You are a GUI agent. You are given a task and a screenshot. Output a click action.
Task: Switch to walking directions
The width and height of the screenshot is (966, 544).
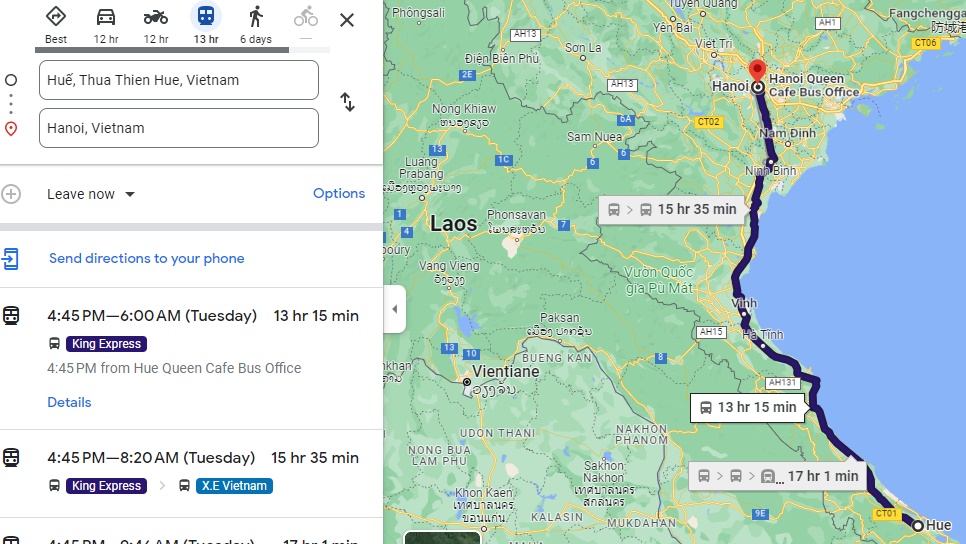click(256, 17)
